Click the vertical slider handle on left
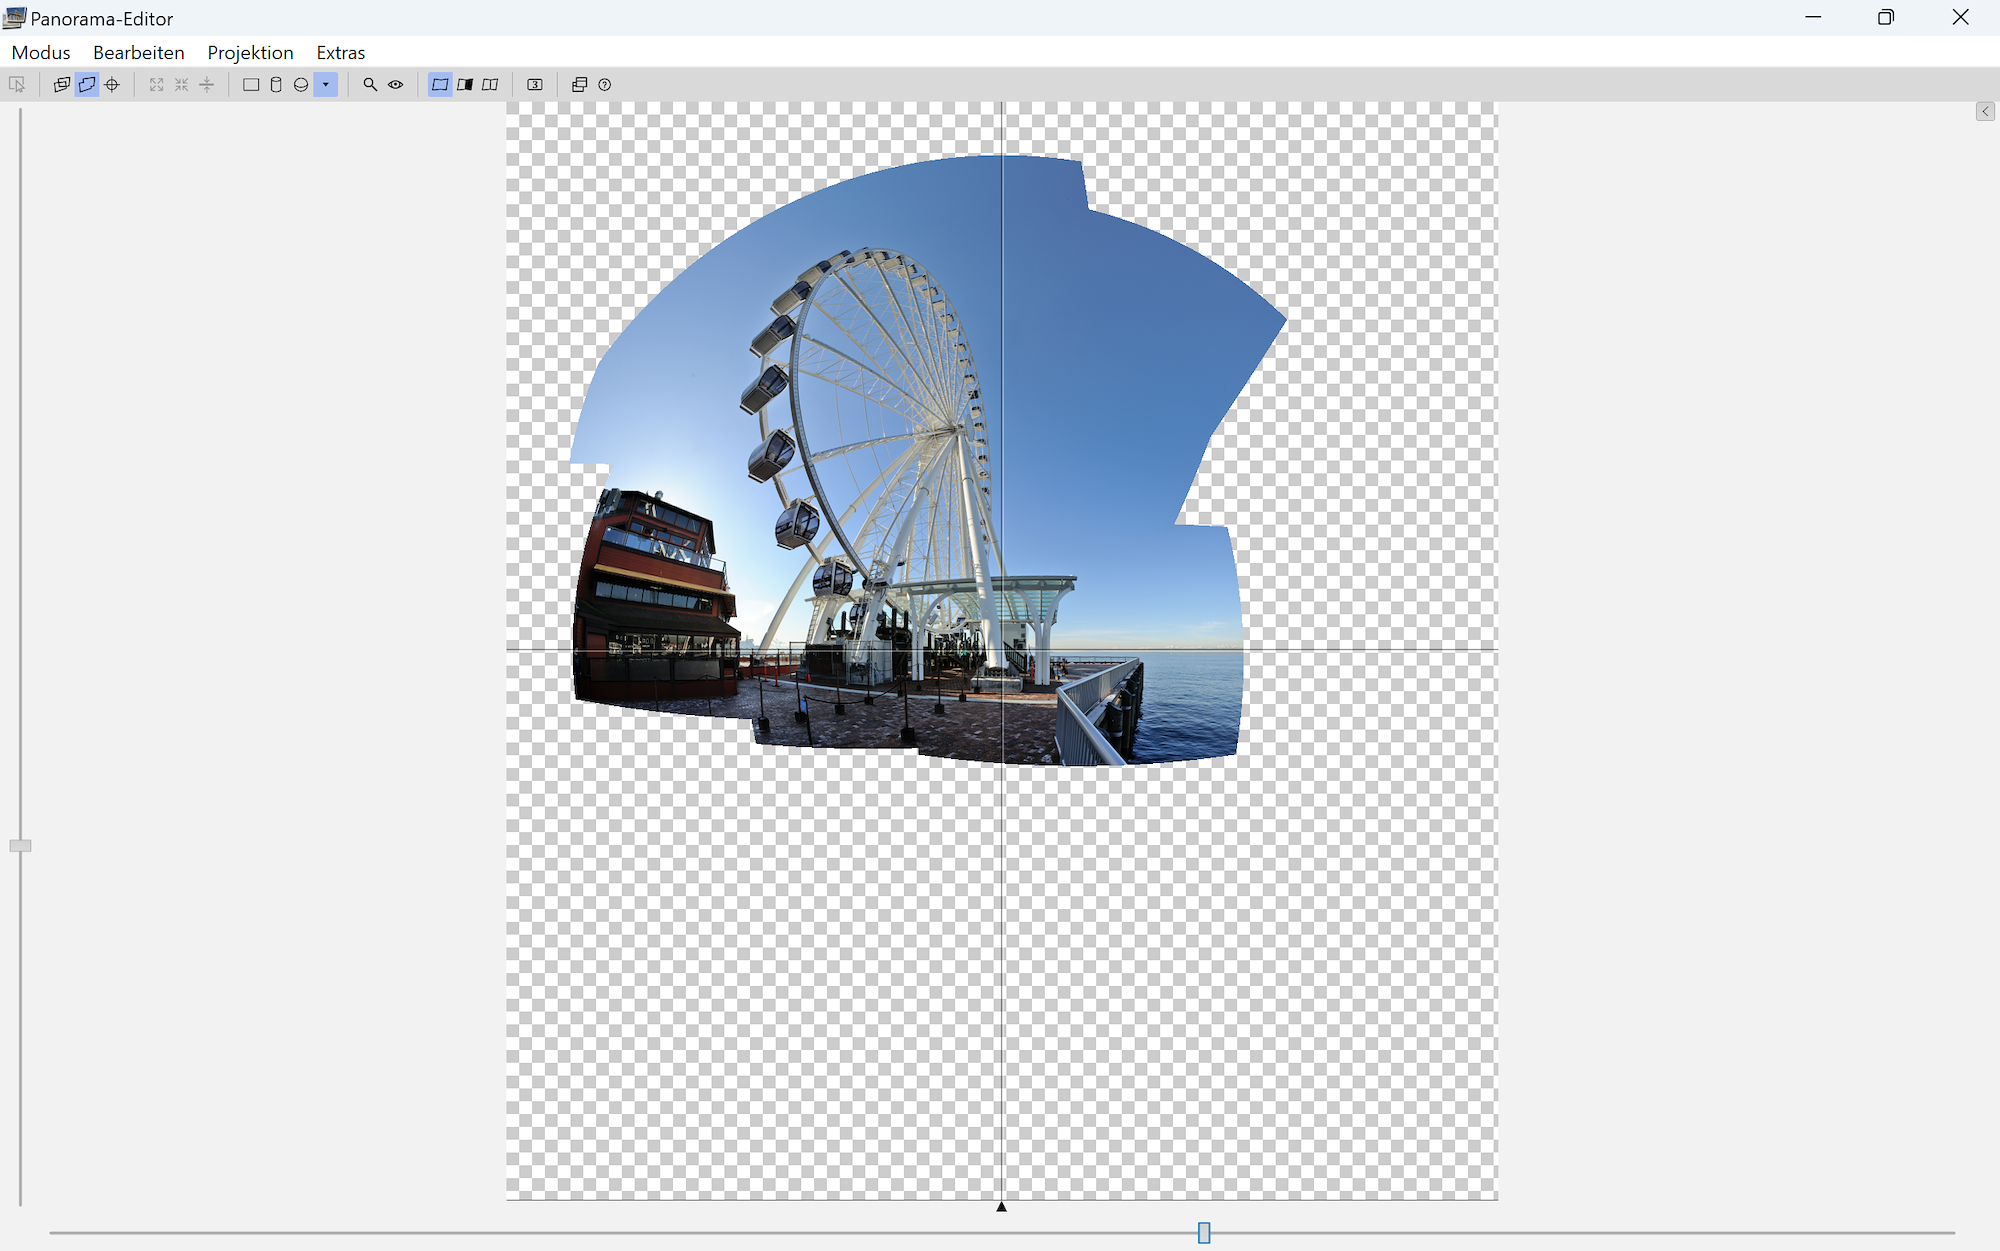The image size is (2000, 1251). point(20,846)
